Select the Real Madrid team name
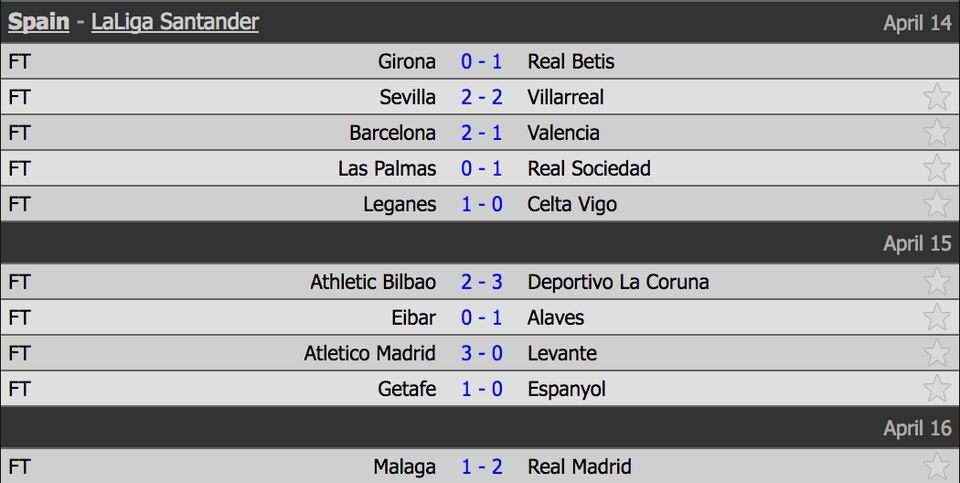The height and width of the screenshot is (483, 960). click(579, 466)
